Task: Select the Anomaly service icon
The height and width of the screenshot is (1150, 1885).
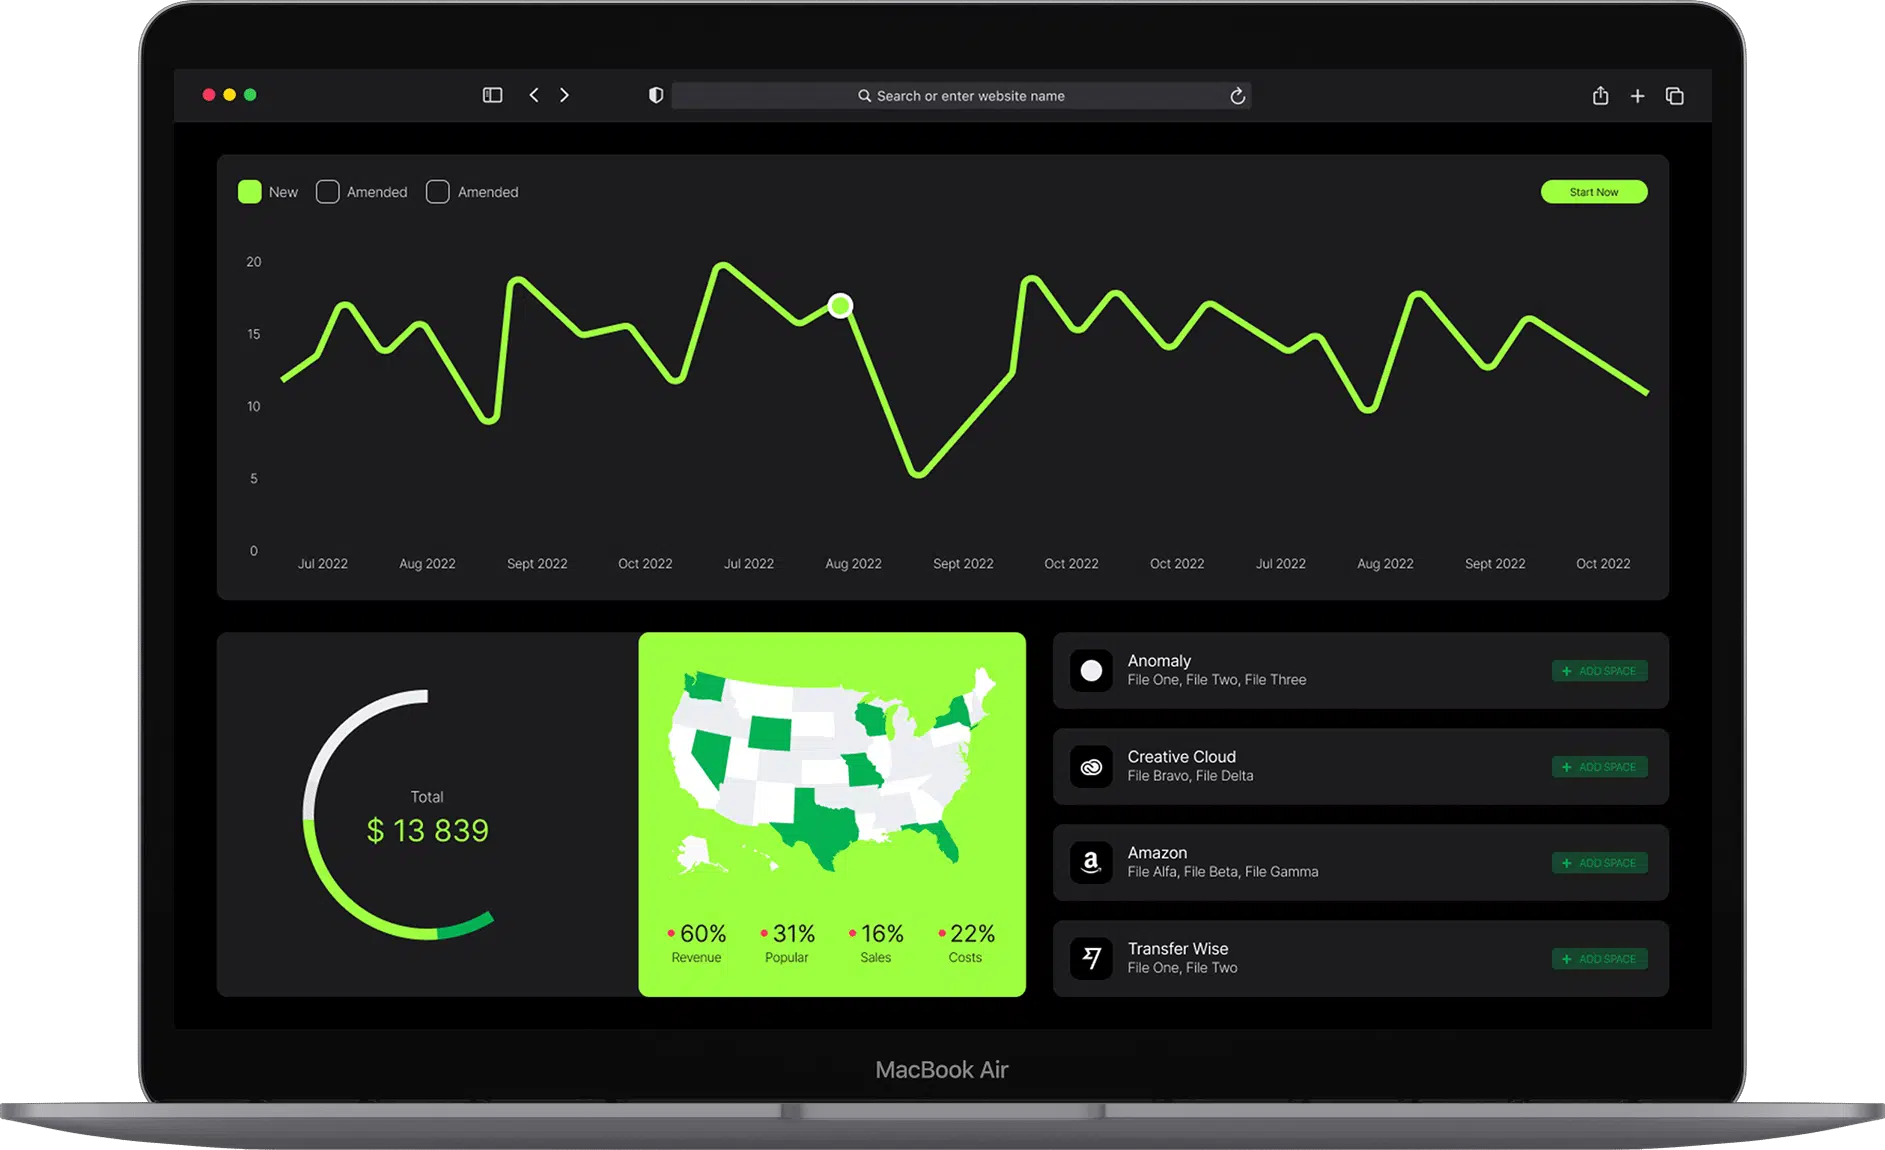Action: 1092,671
